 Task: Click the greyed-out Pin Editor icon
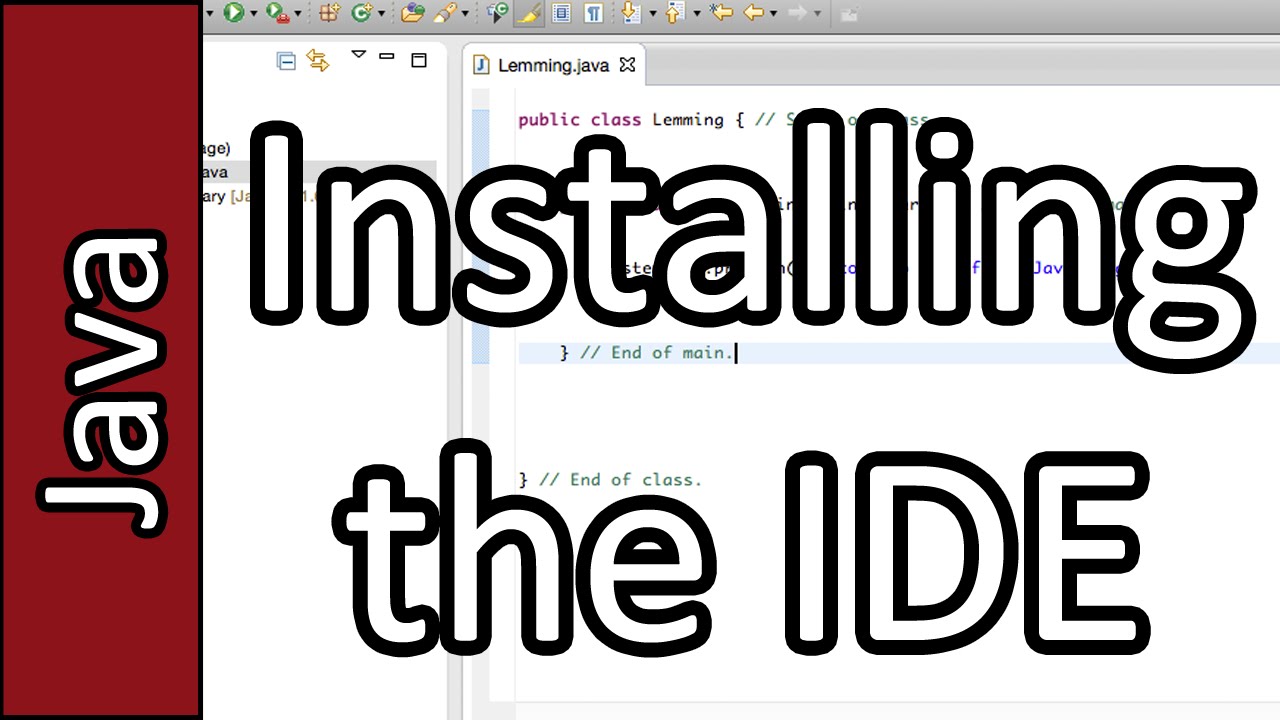pyautogui.click(x=849, y=12)
